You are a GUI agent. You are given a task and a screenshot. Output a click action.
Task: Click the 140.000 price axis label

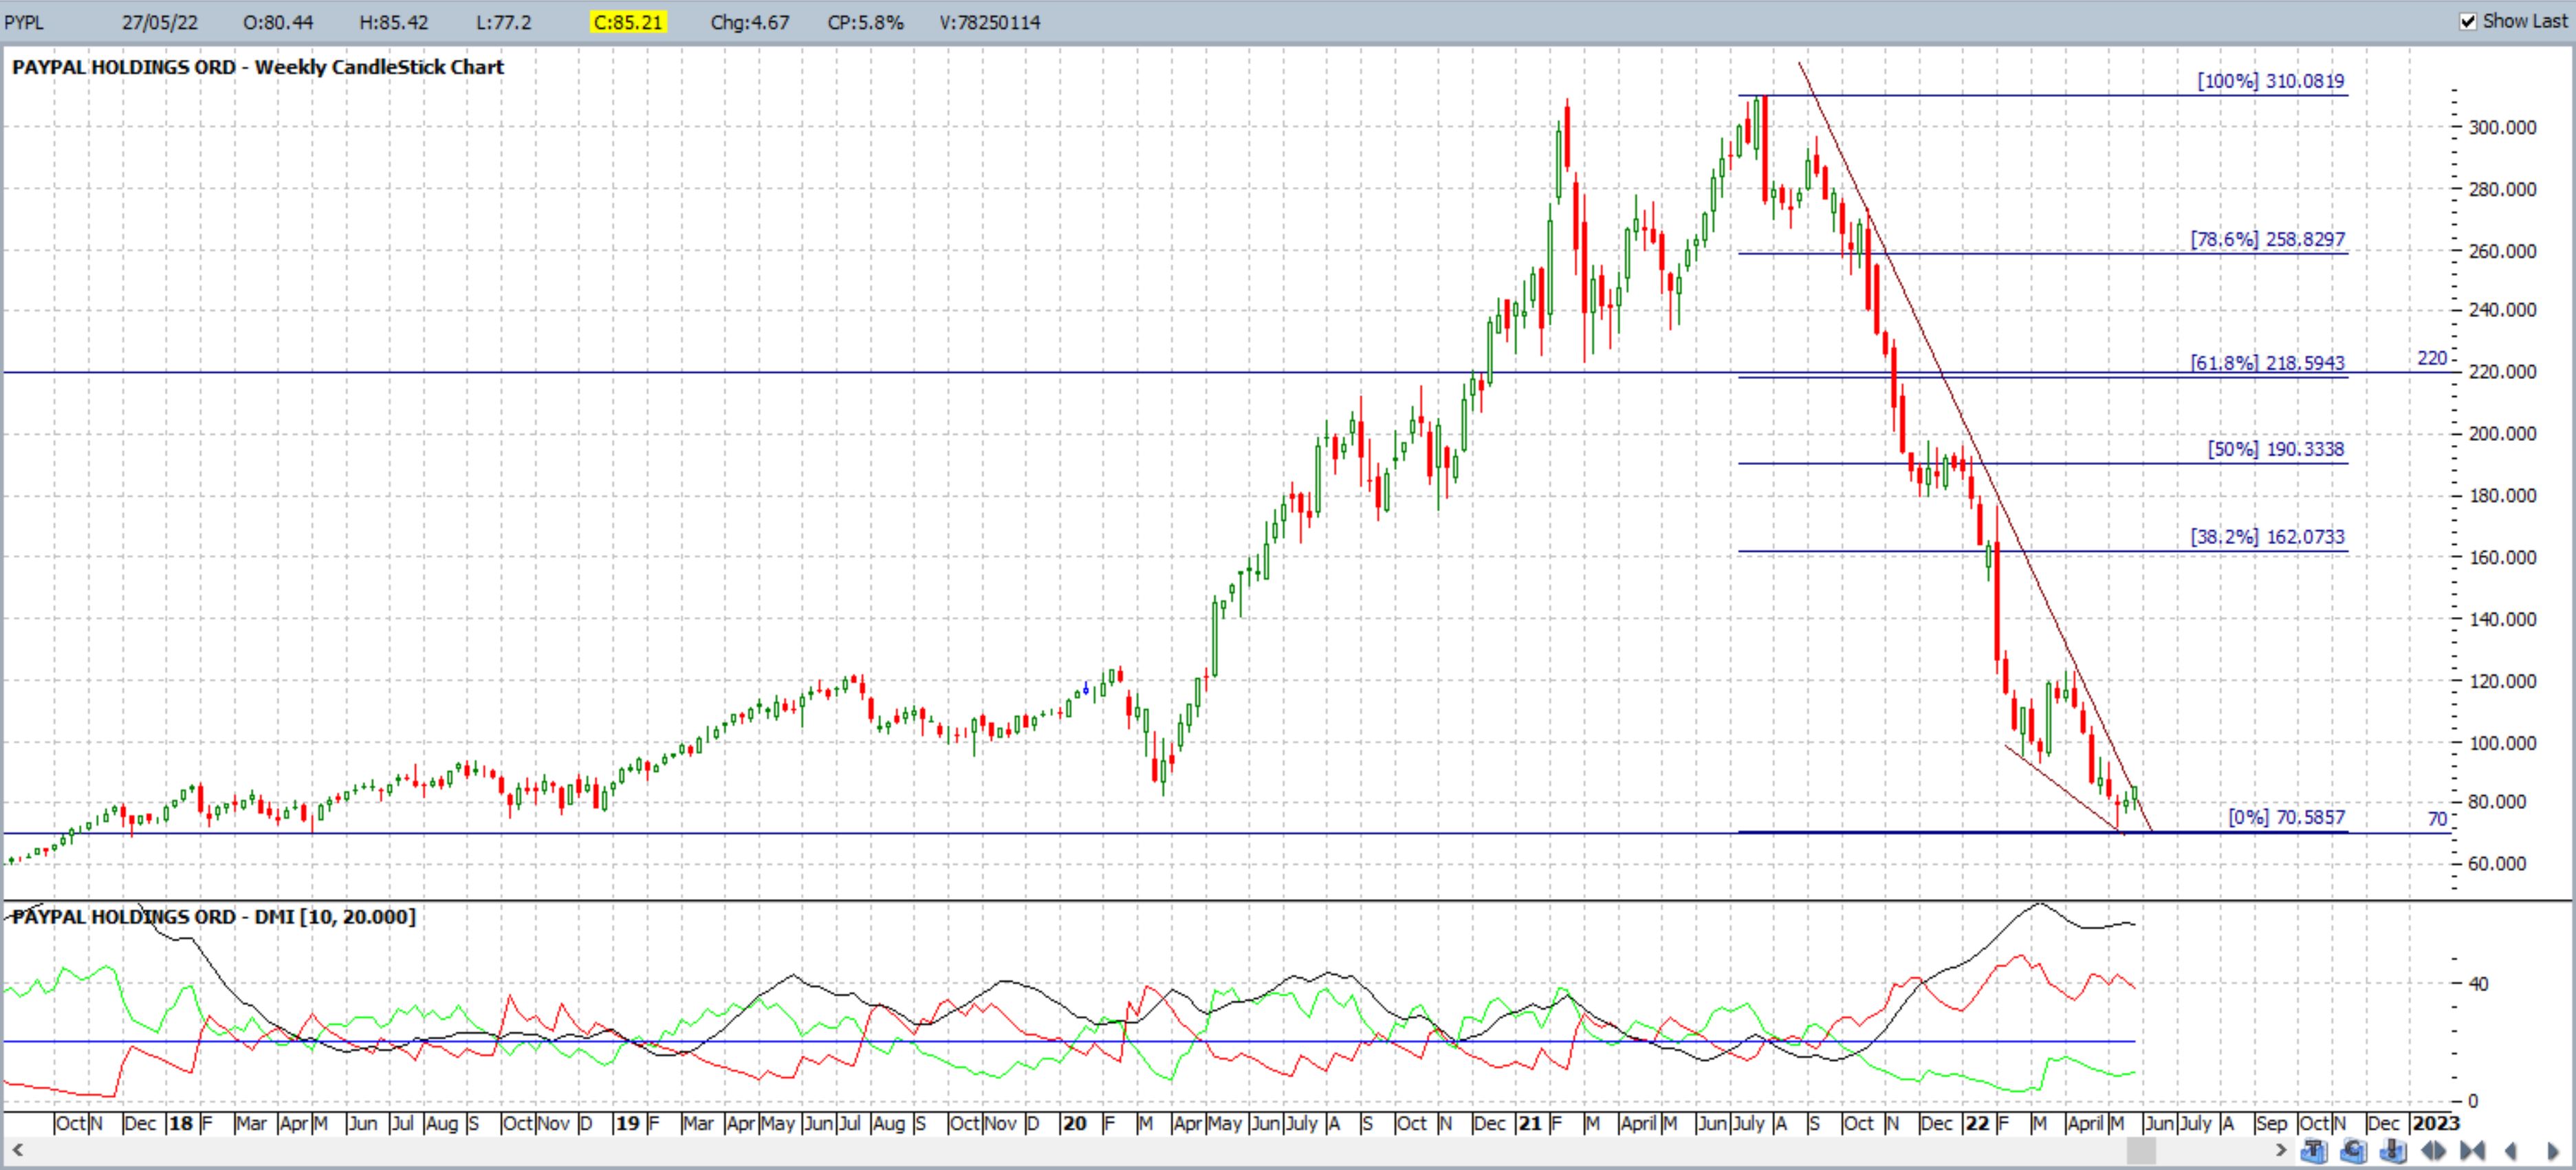click(x=2502, y=619)
